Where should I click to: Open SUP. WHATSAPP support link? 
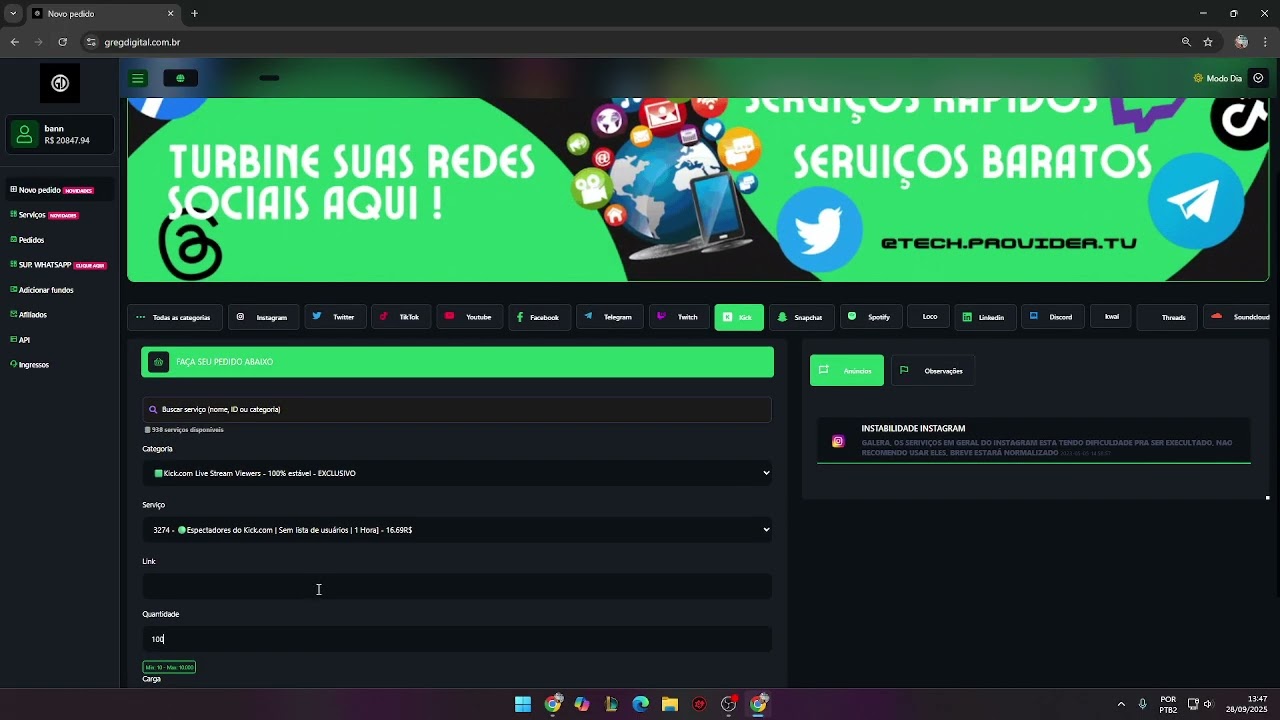58,265
